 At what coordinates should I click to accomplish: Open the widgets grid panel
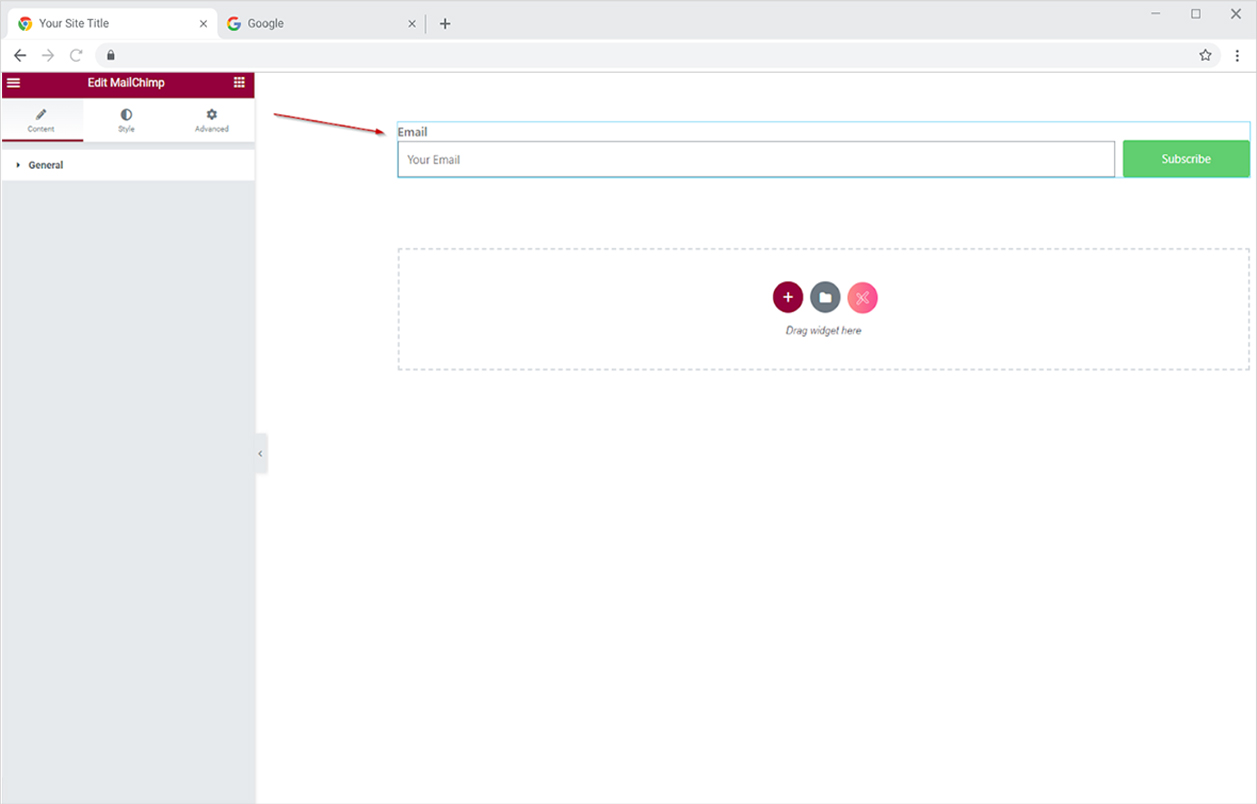239,83
